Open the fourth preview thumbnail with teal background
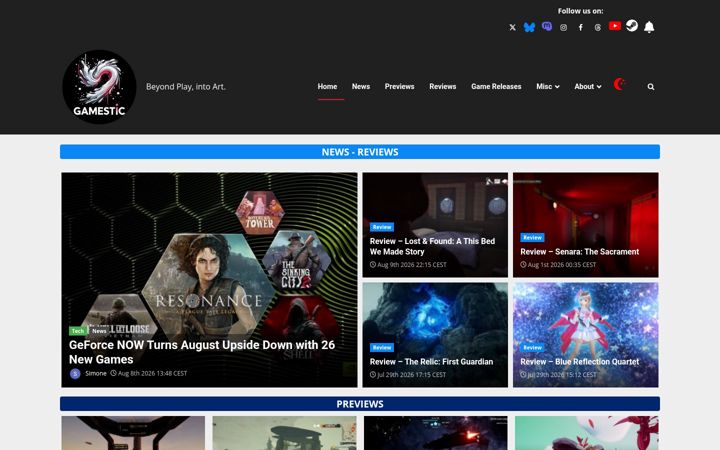720x450 pixels. pos(586,433)
